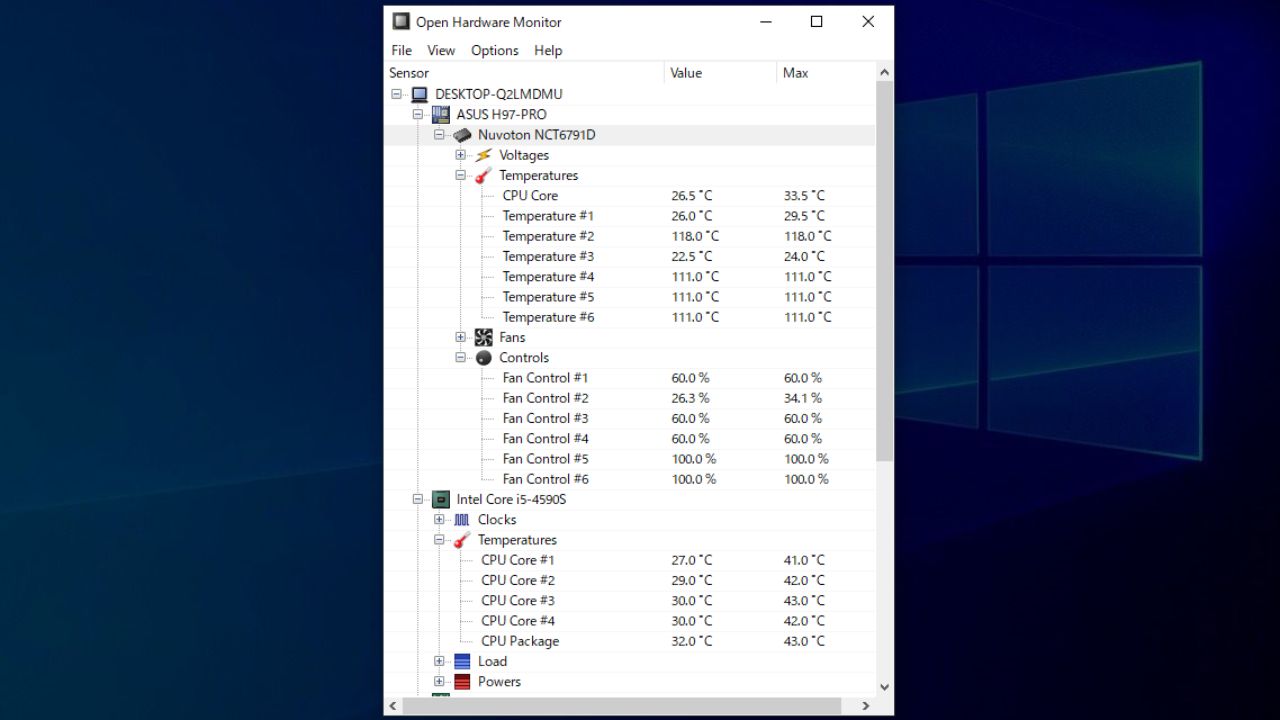Screen dimensions: 1280x720
Task: Click the 26.3 % value of Fan Control #2
Action: coord(690,398)
